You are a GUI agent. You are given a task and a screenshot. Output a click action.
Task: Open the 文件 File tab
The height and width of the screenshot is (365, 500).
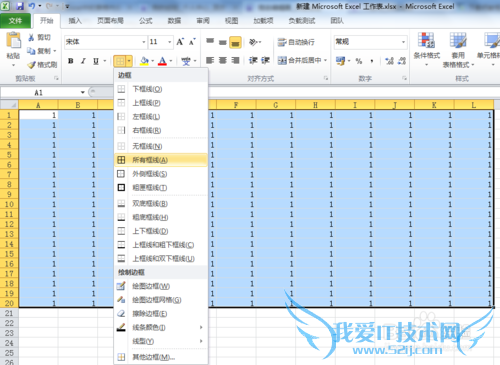tap(16, 21)
